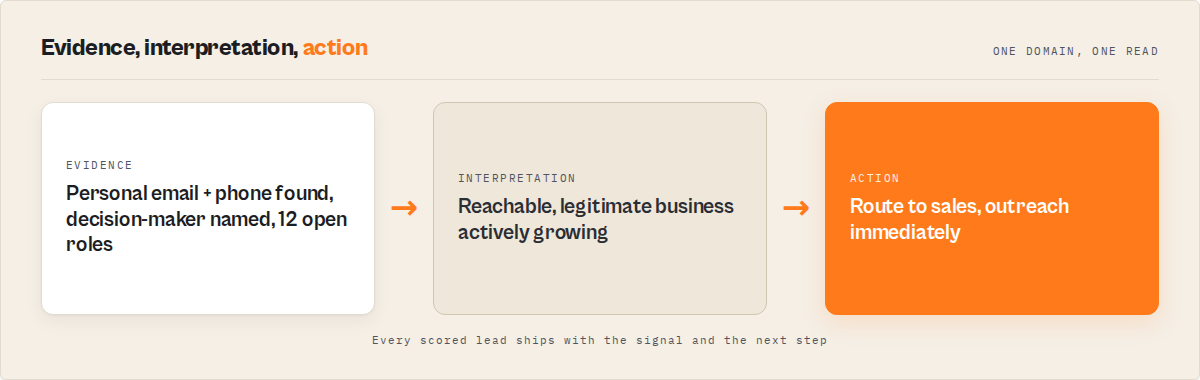Click 'ONE DOMAIN, ONE READ' tagline
This screenshot has width=1200, height=380.
(x=1075, y=51)
